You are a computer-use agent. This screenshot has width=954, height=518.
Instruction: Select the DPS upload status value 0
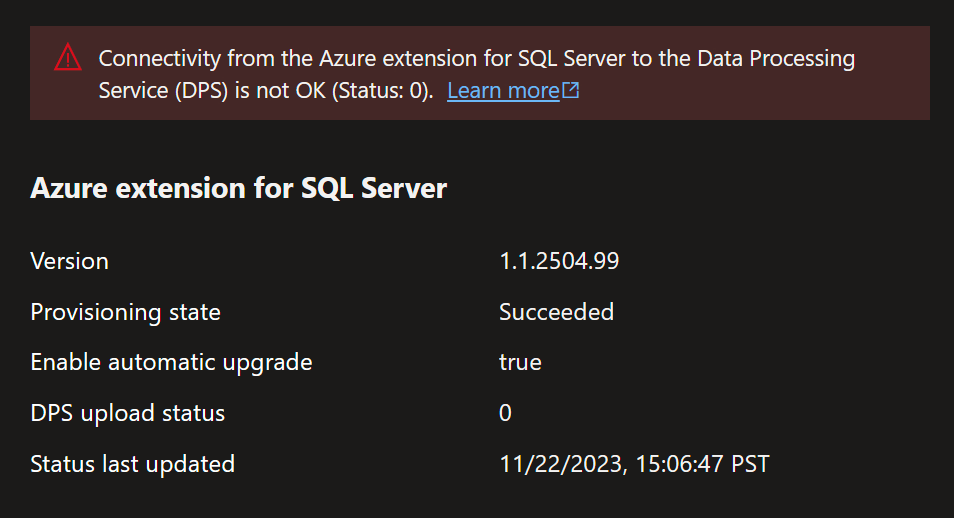pyautogui.click(x=505, y=413)
